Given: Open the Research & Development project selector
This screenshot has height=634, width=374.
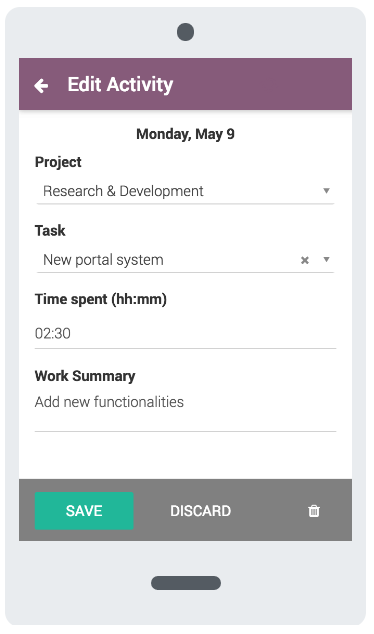Looking at the screenshot, I should 185,191.
